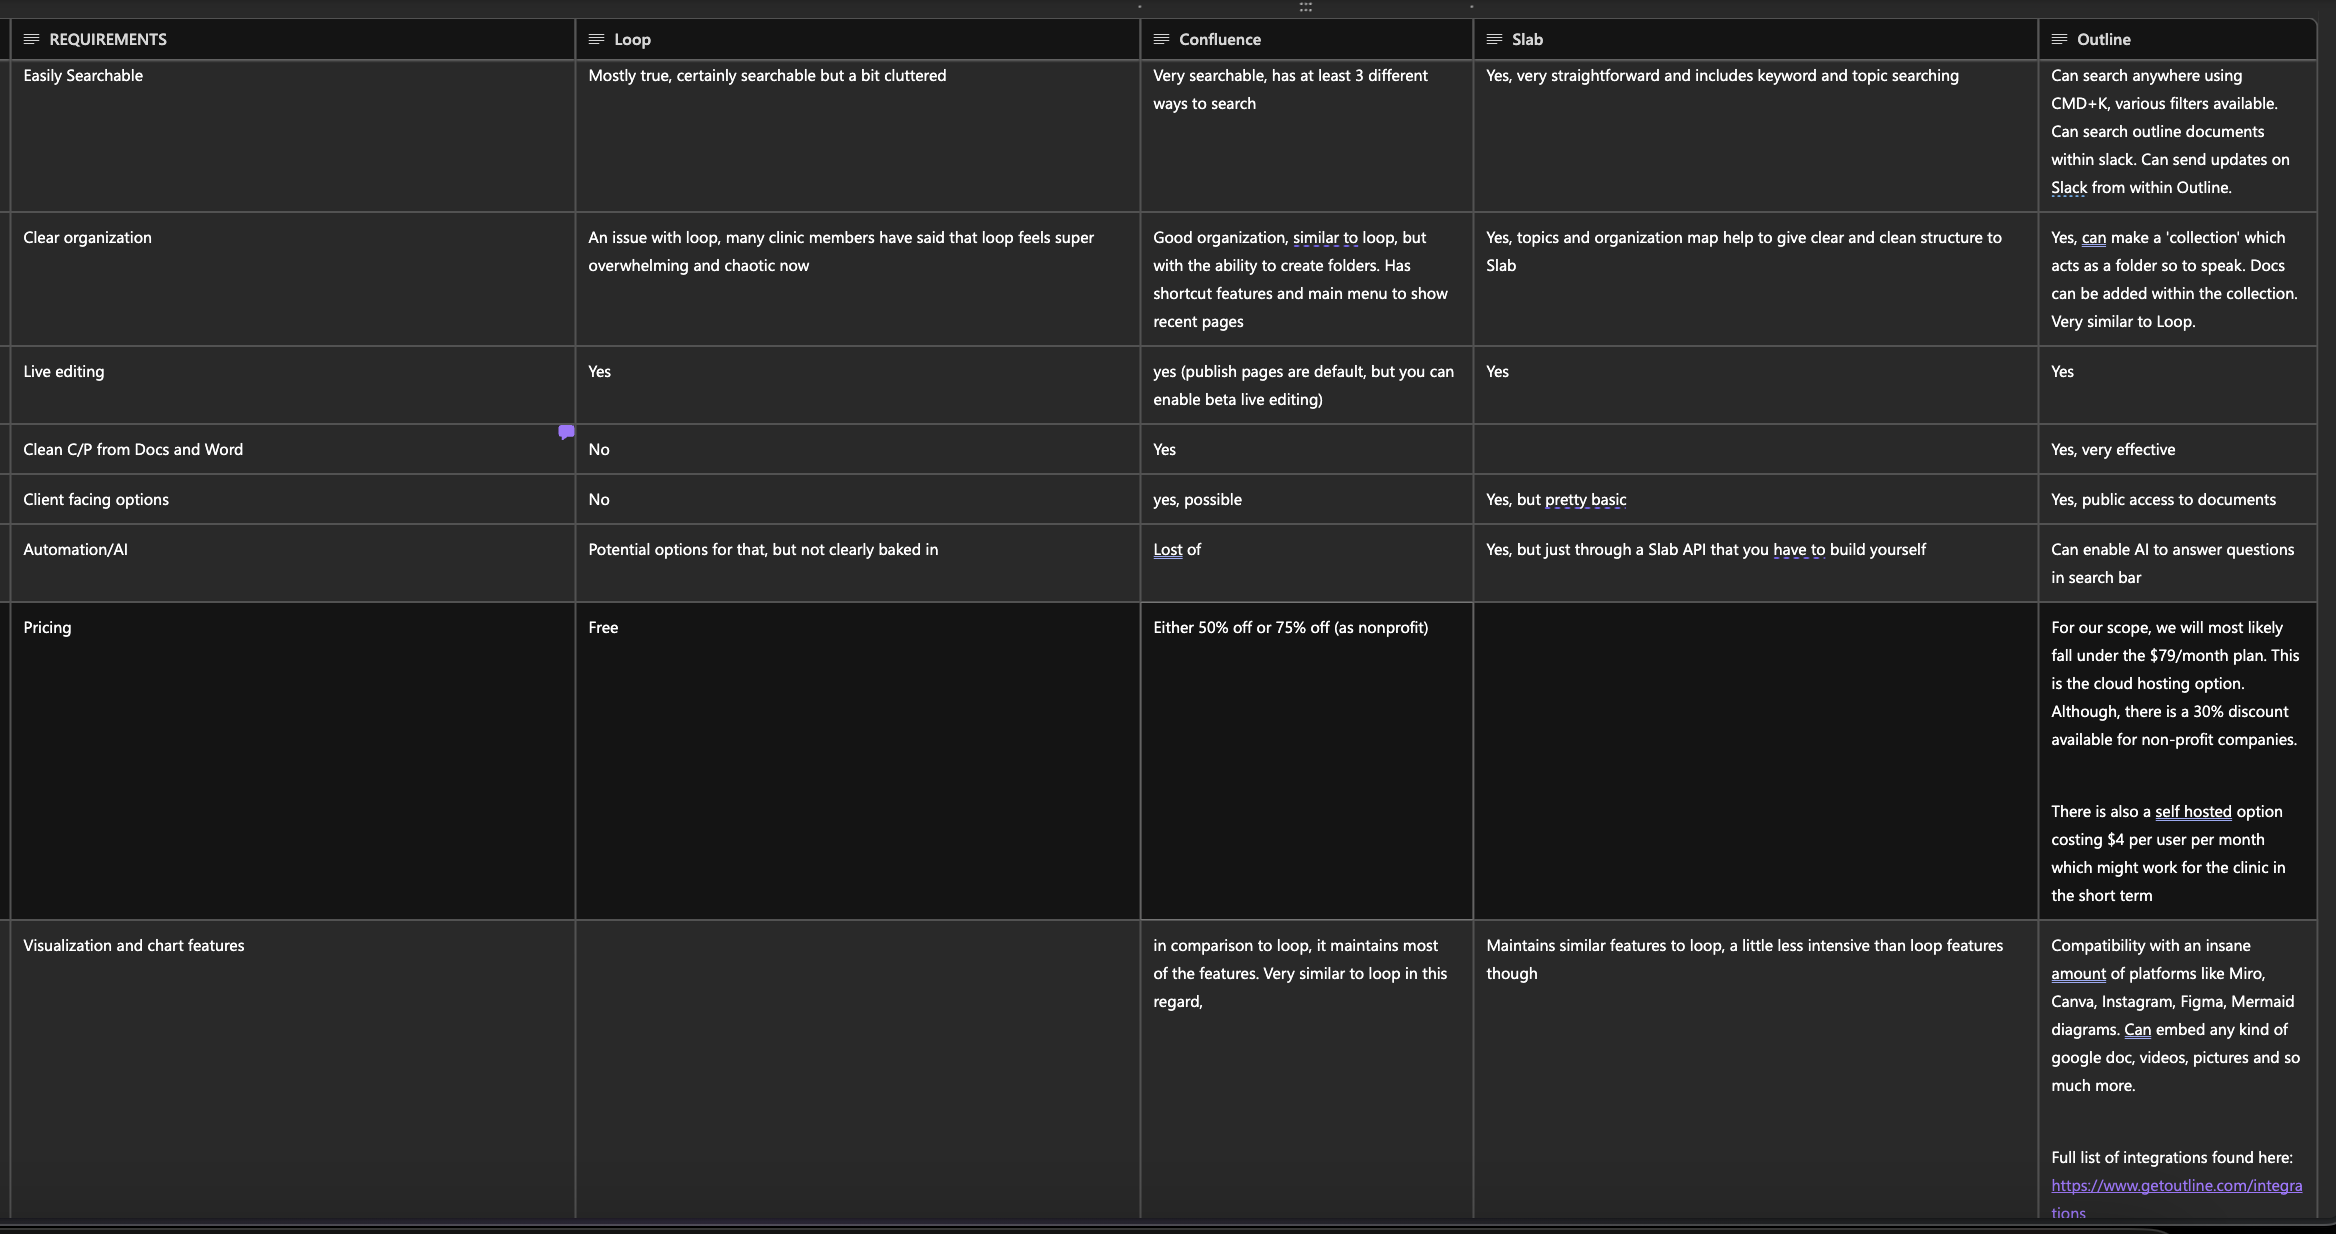Click Slab cell 'Yes, but just through a Slab API'
2336x1234 pixels.
pos(1756,563)
